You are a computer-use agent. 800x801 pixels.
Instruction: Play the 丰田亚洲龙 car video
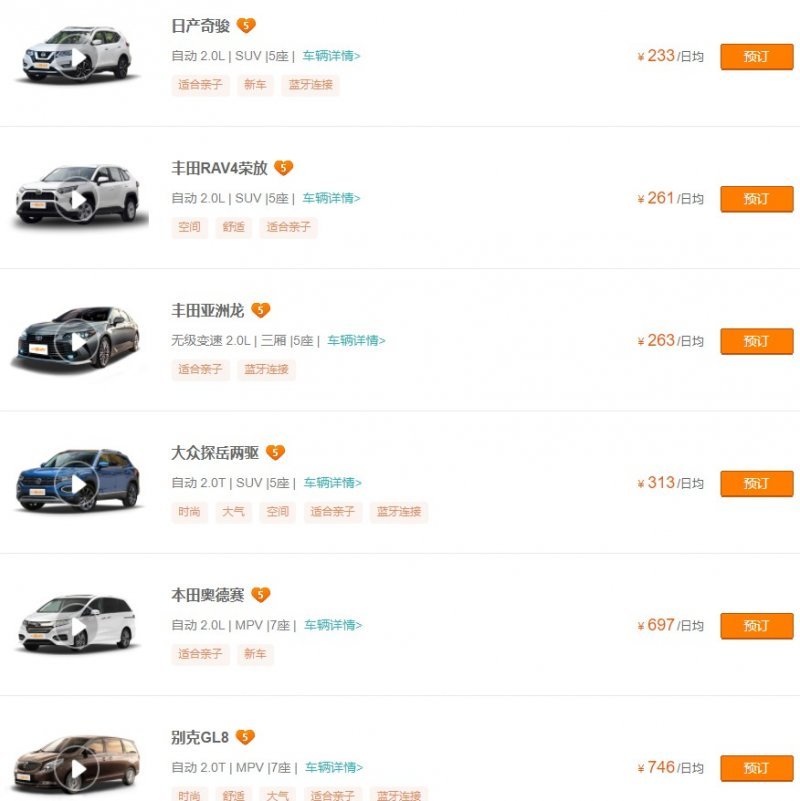pos(77,343)
